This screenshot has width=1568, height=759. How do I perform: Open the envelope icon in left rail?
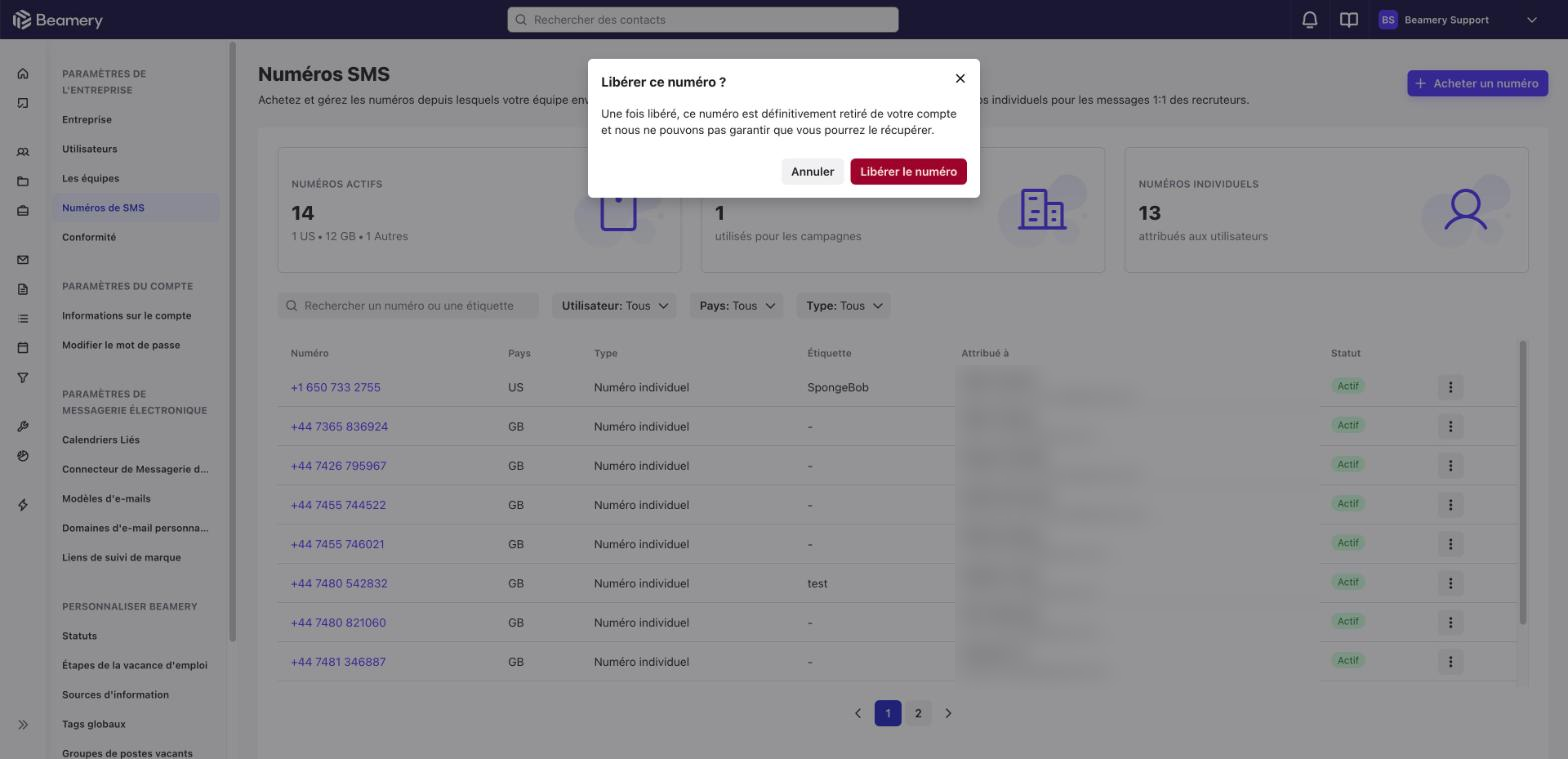[23, 260]
